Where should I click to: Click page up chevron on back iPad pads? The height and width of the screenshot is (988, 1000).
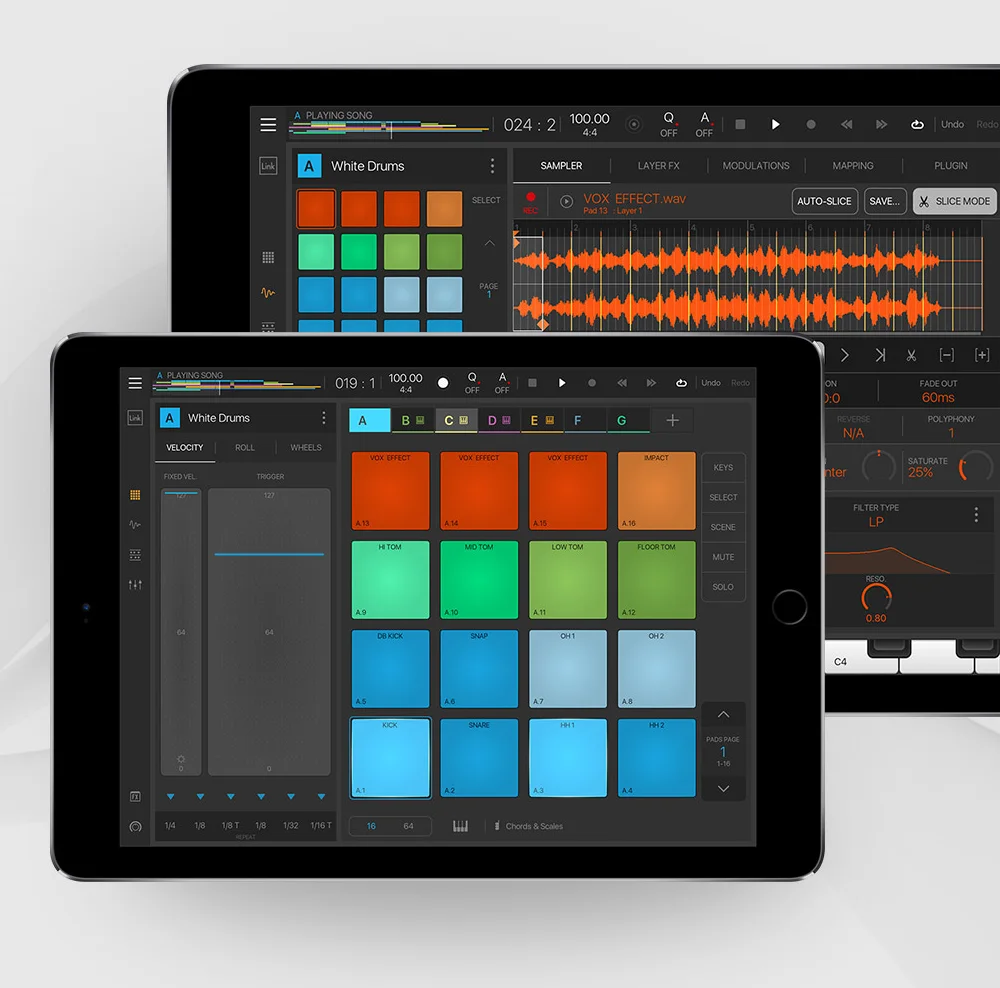click(489, 243)
